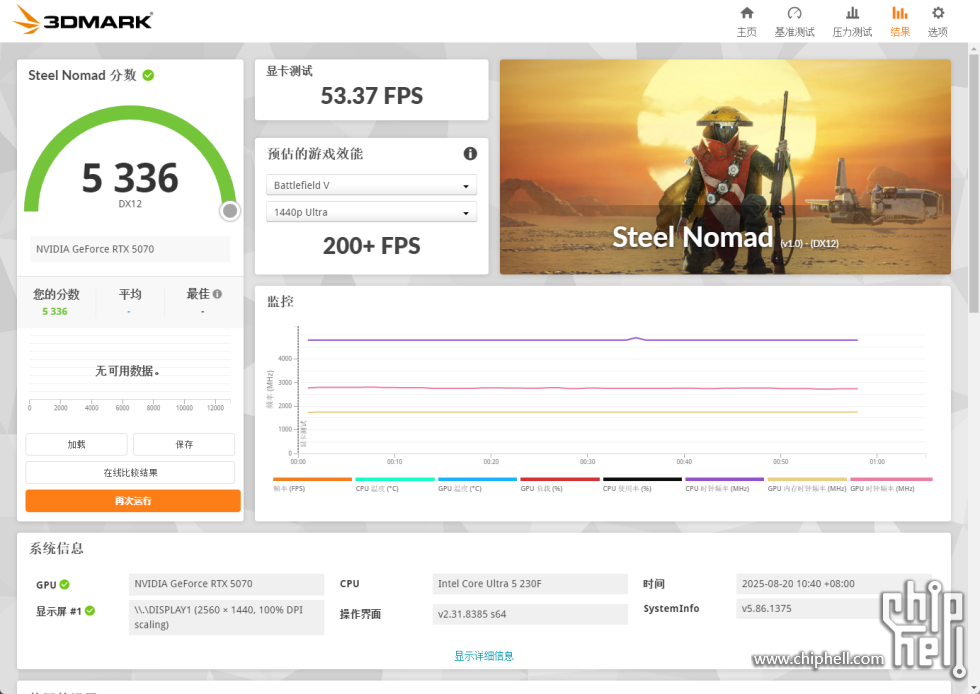The width and height of the screenshot is (980, 694).
Task: Click the Intel Core Ultra 5 230F value
Action: 530,584
